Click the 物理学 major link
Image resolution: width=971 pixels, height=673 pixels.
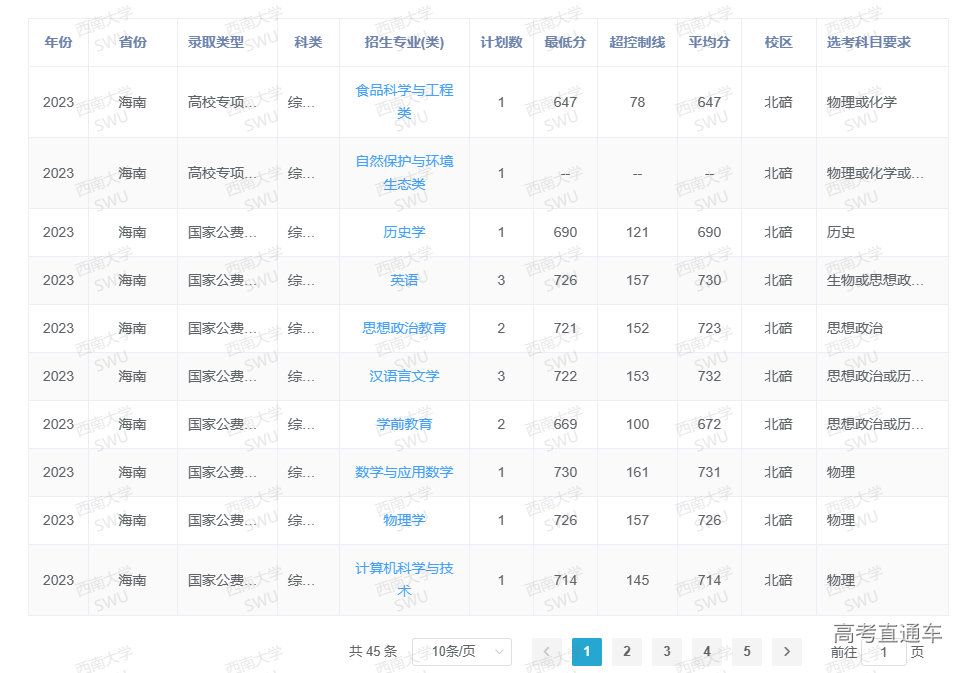coord(404,520)
